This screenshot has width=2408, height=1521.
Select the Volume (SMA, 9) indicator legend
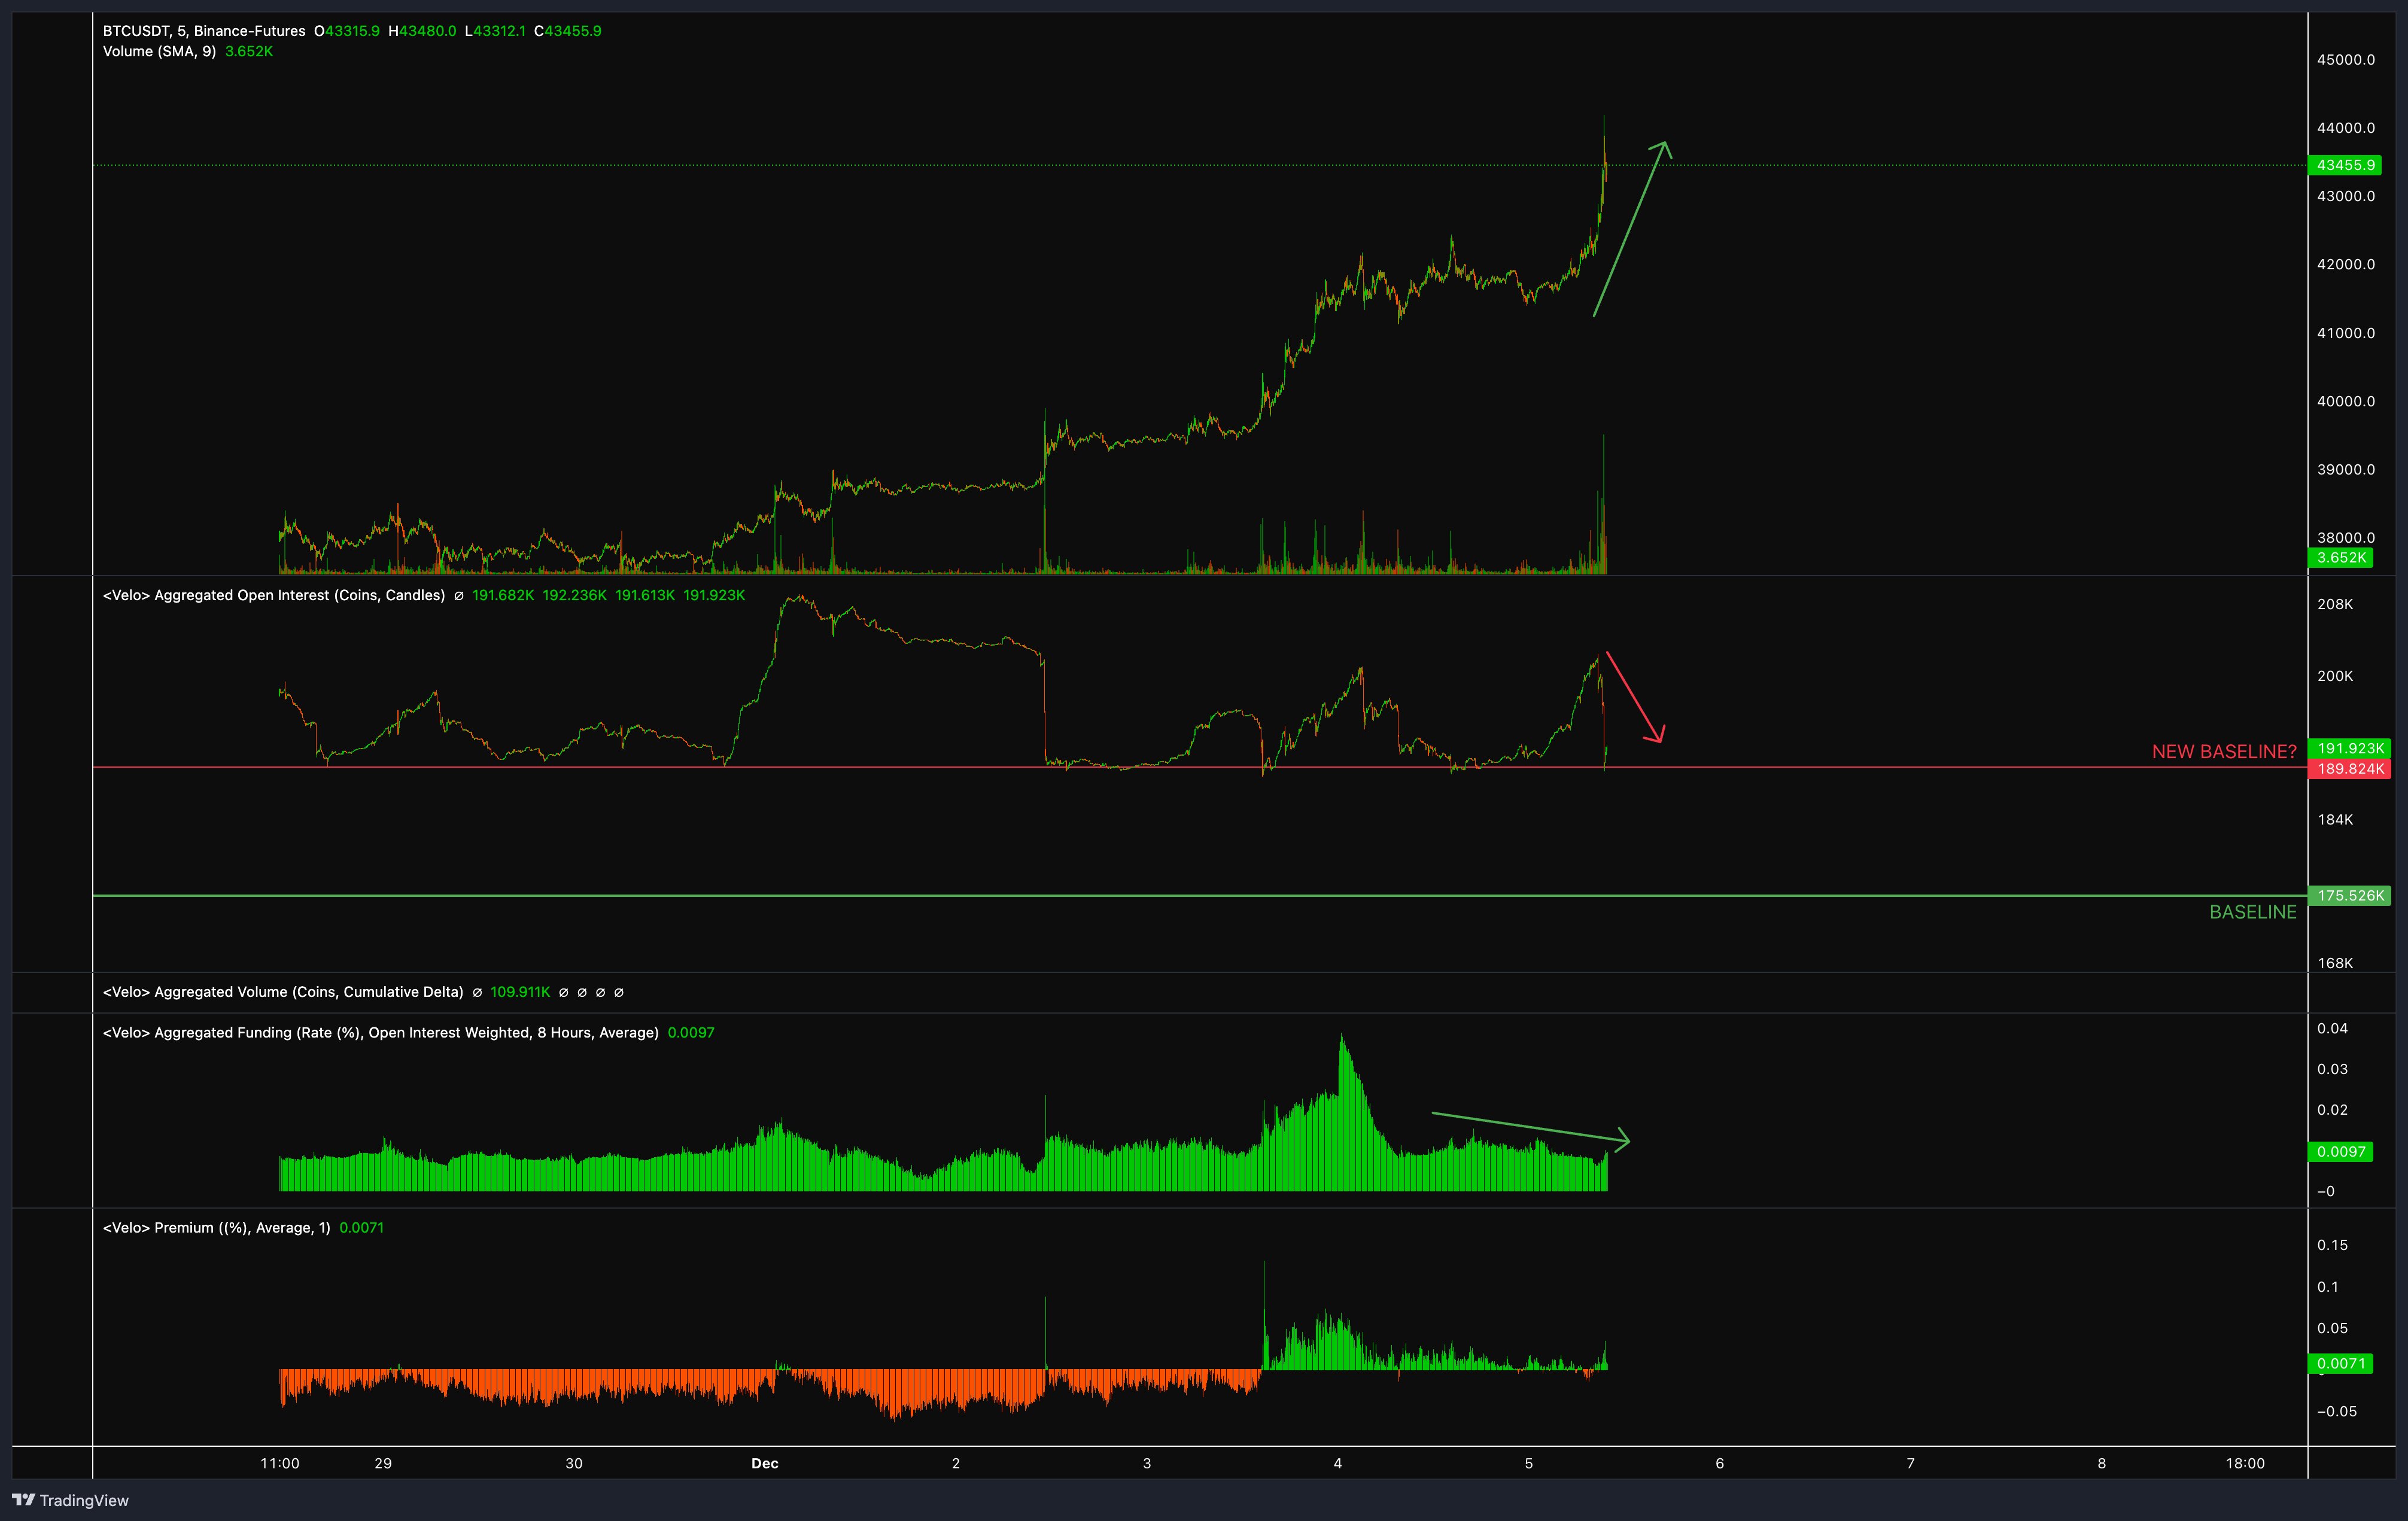159,51
